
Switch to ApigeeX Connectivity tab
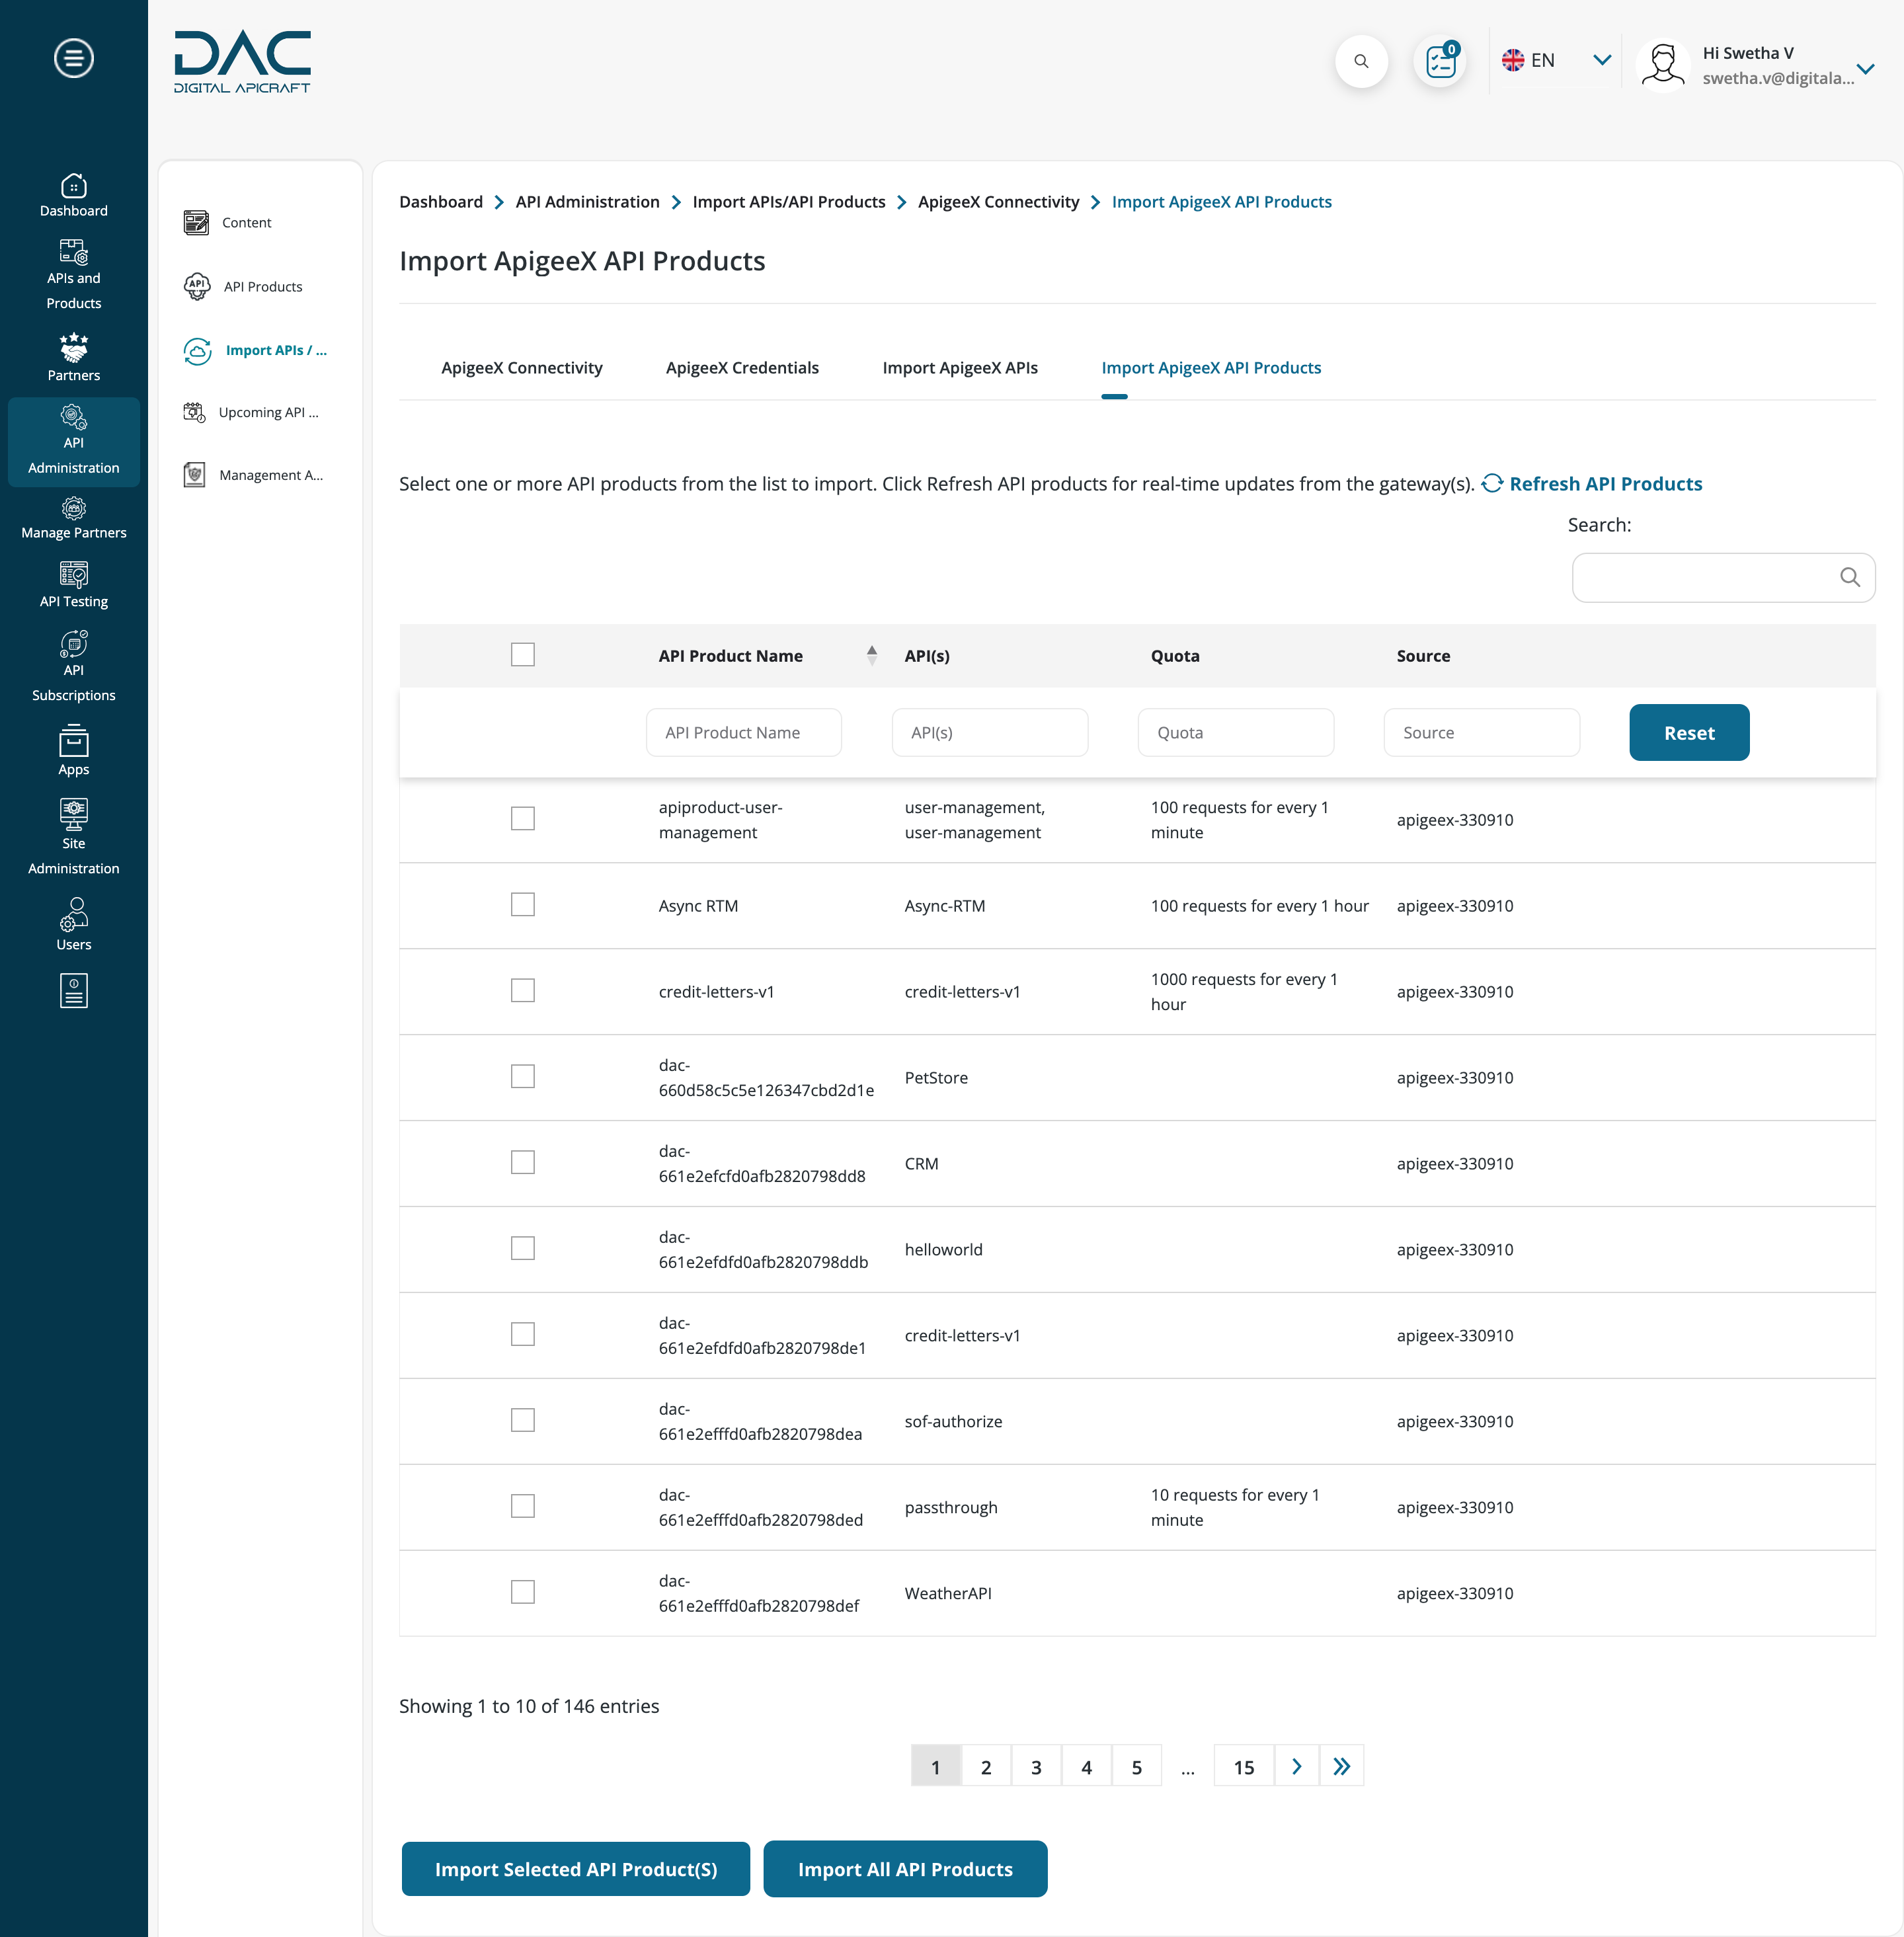[x=522, y=366]
